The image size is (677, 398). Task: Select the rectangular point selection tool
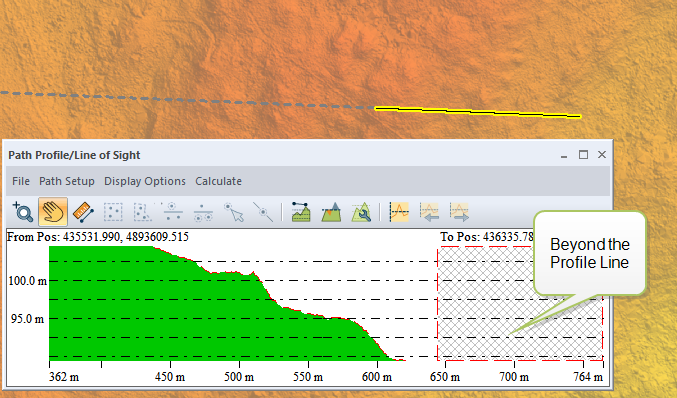[x=113, y=212]
